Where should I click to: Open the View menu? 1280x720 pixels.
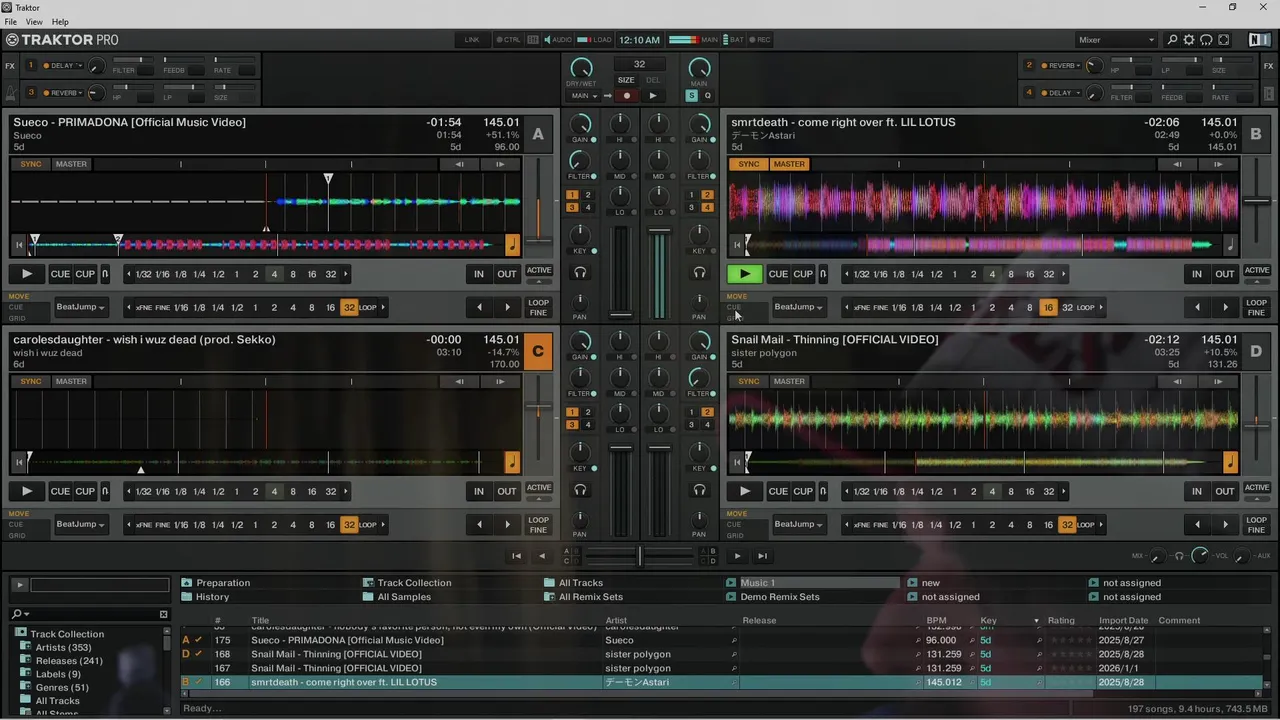click(34, 22)
